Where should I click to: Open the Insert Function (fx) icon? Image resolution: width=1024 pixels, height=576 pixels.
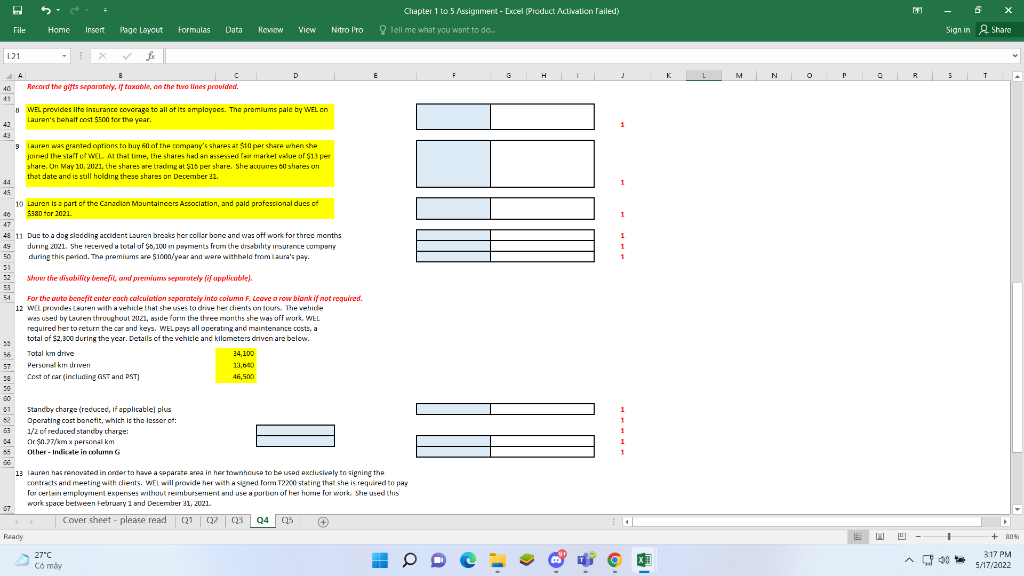(151, 56)
